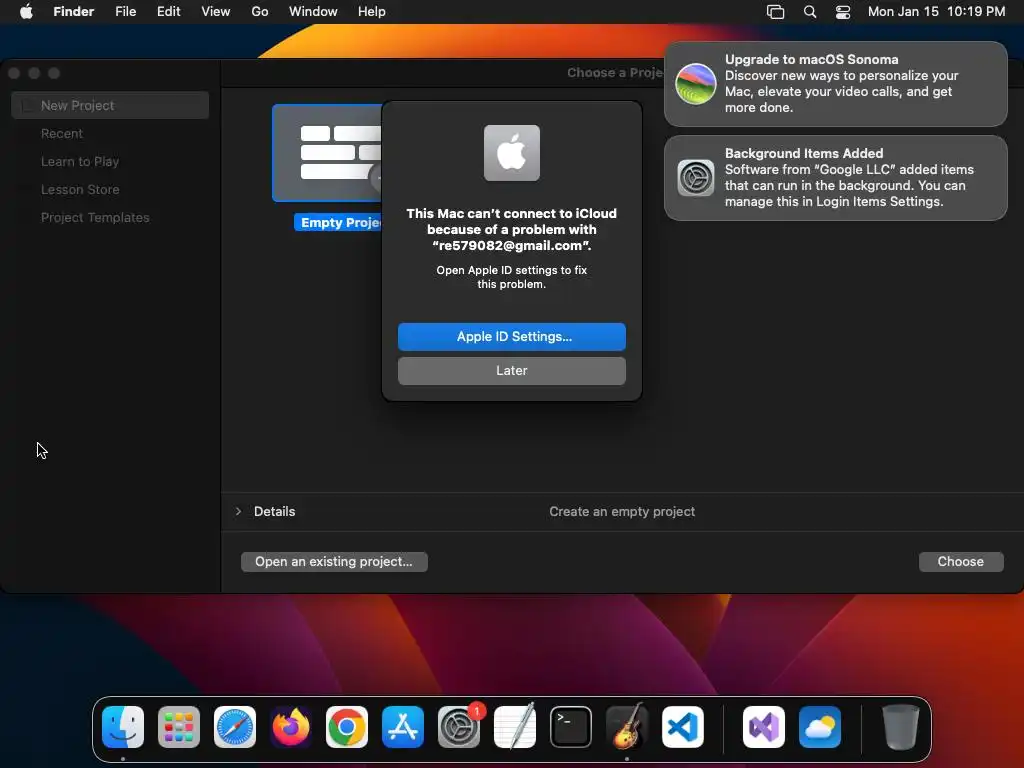Image resolution: width=1024 pixels, height=768 pixels.
Task: Select New Project in the sidebar
Action: (110, 105)
